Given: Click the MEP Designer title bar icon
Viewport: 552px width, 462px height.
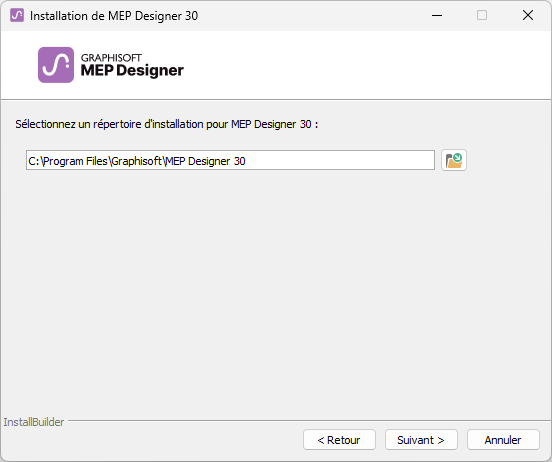Looking at the screenshot, I should click(17, 15).
